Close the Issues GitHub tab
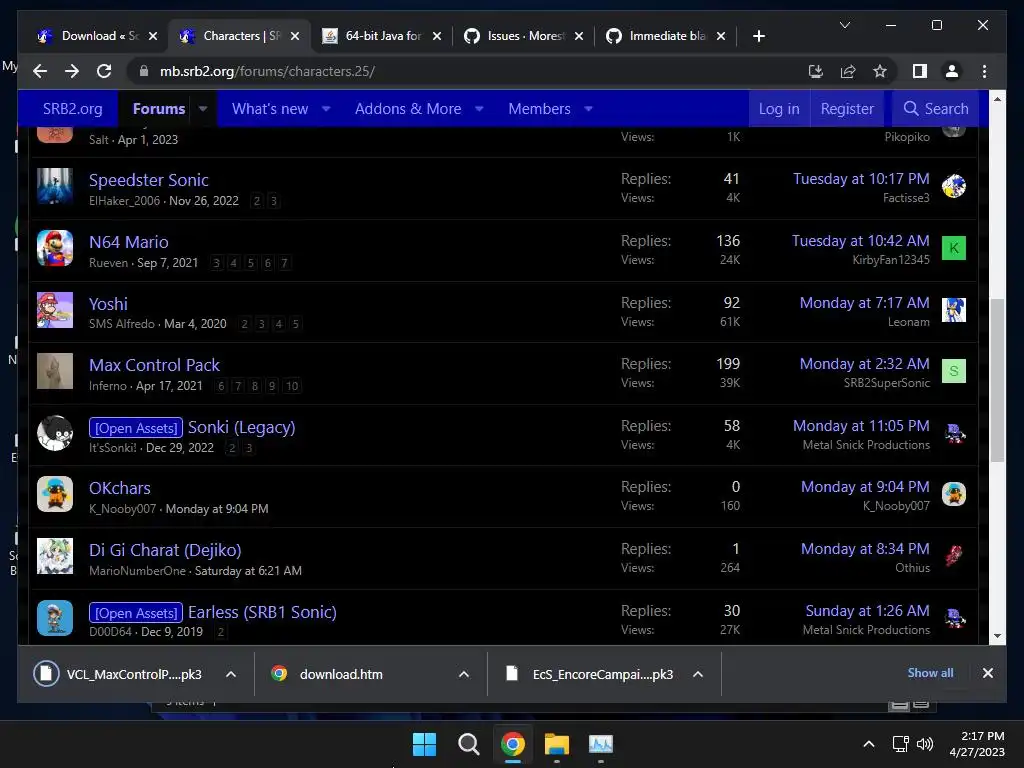This screenshot has width=1024, height=768. click(x=579, y=37)
